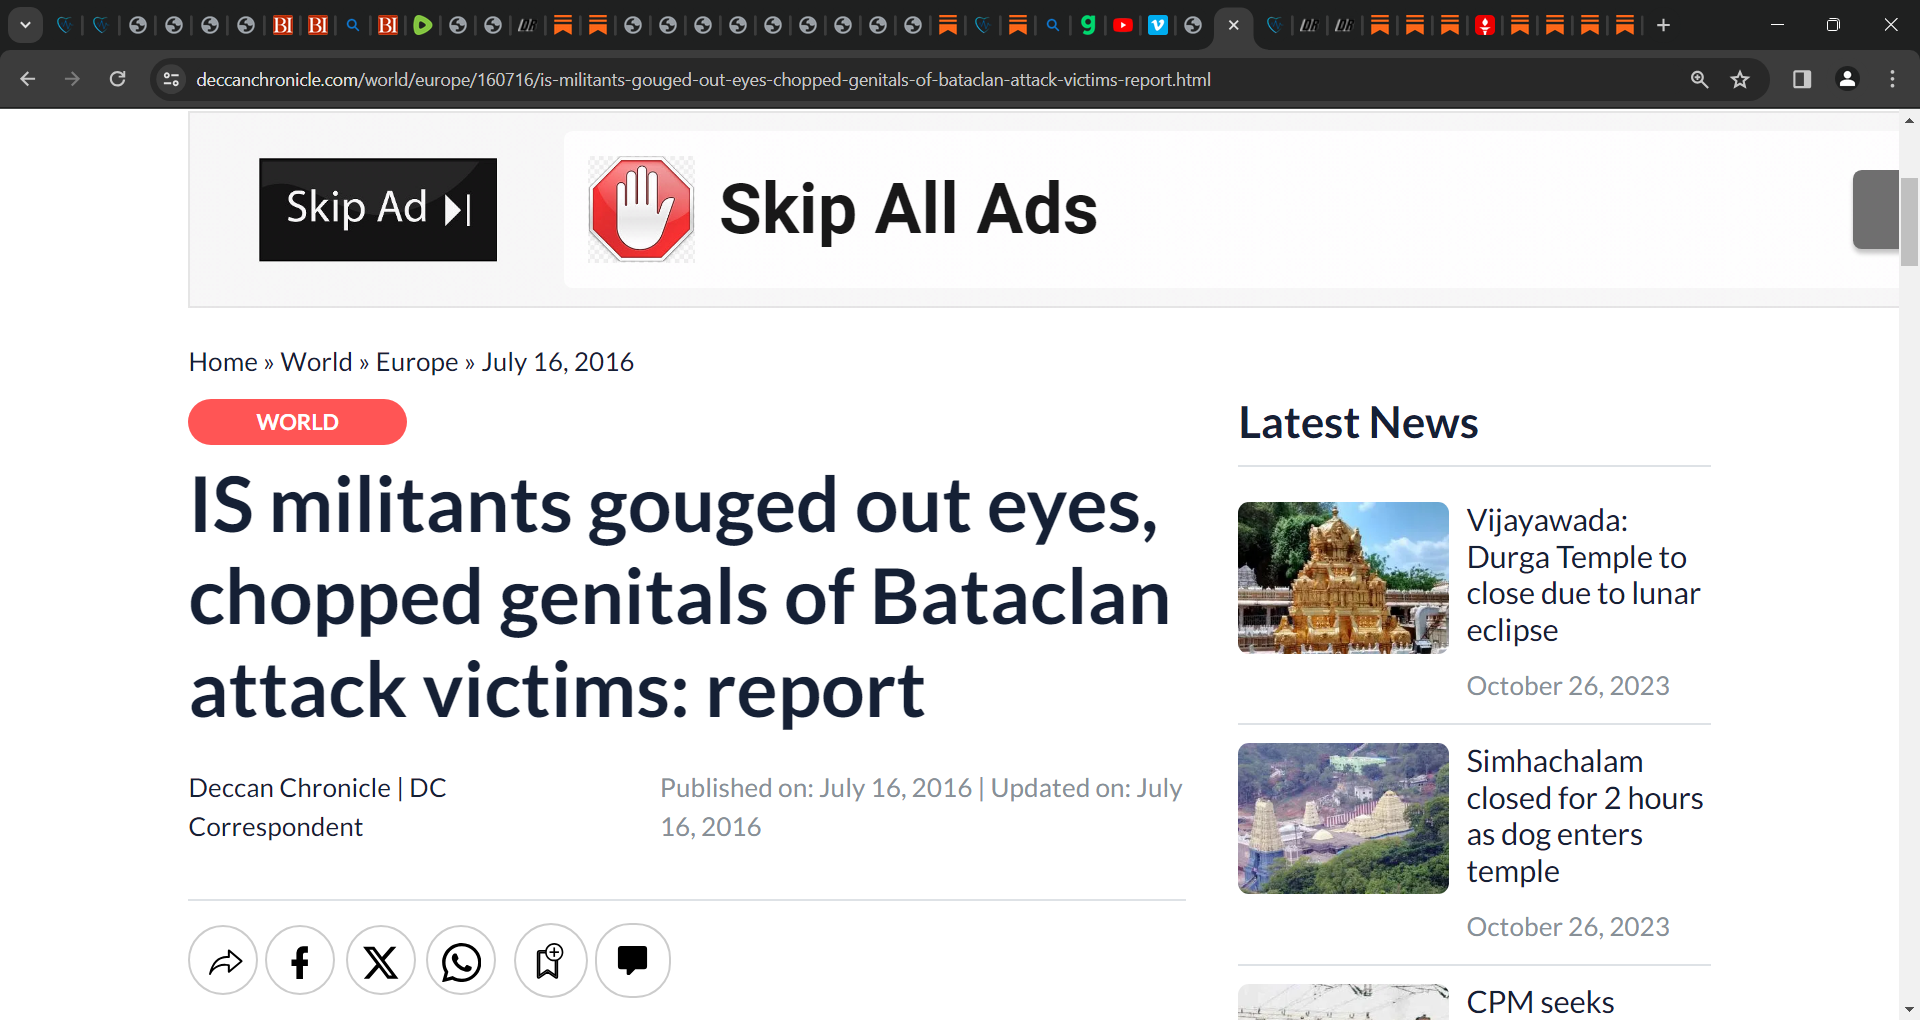Click the July 16, 2016 breadcrumb date
Image resolution: width=1920 pixels, height=1020 pixels.
(557, 362)
